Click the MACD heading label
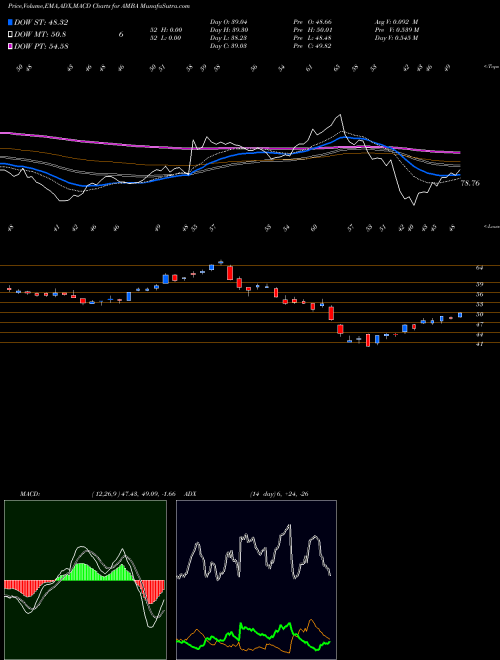The height and width of the screenshot is (660, 500). [29, 494]
